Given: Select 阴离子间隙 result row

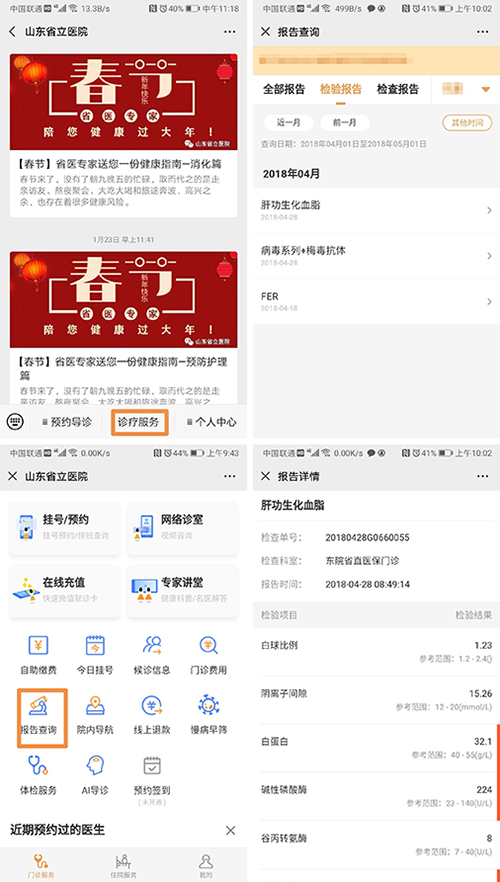Looking at the screenshot, I should tap(376, 699).
